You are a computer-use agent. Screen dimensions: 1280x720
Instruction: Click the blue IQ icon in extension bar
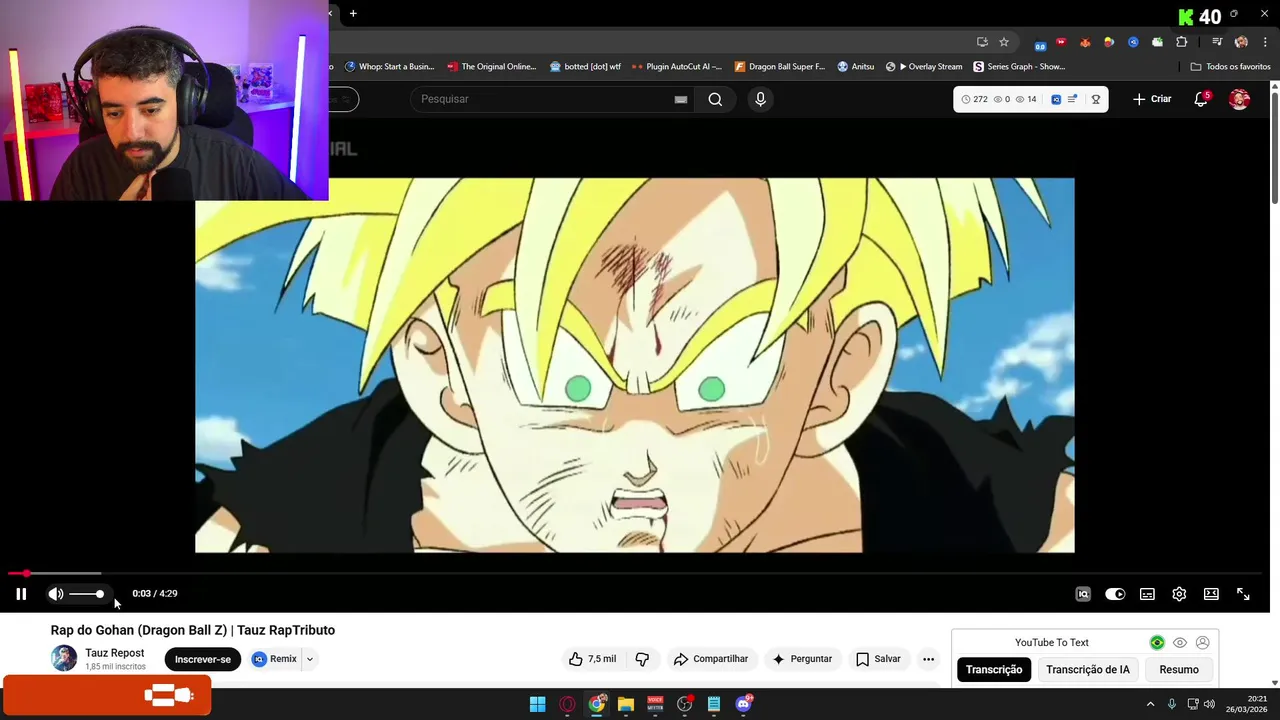tap(1056, 99)
